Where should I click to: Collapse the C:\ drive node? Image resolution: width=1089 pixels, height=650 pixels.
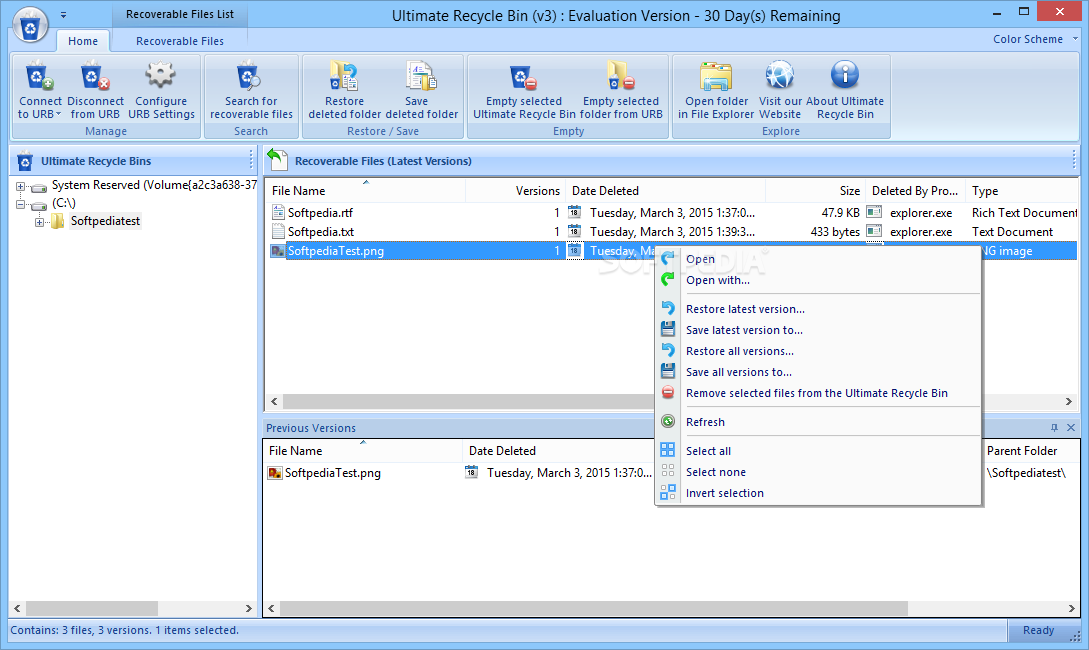click(x=20, y=204)
